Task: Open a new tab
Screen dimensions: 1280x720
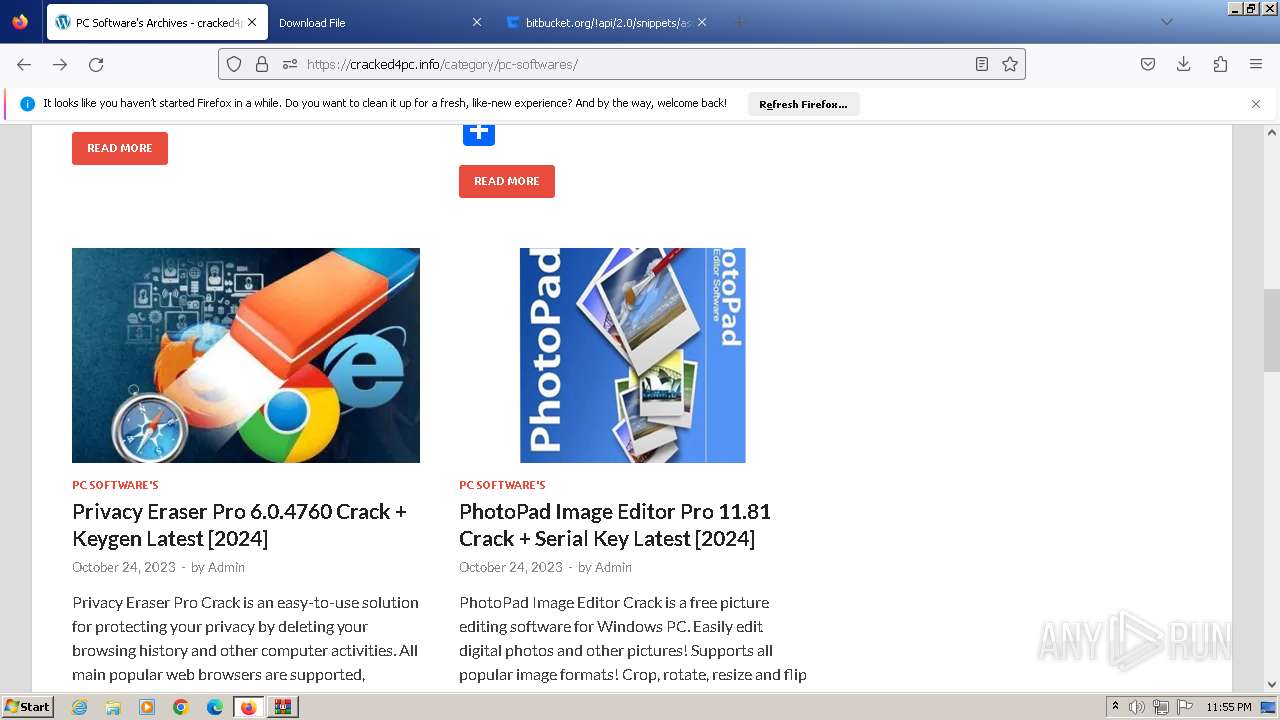Action: [739, 22]
